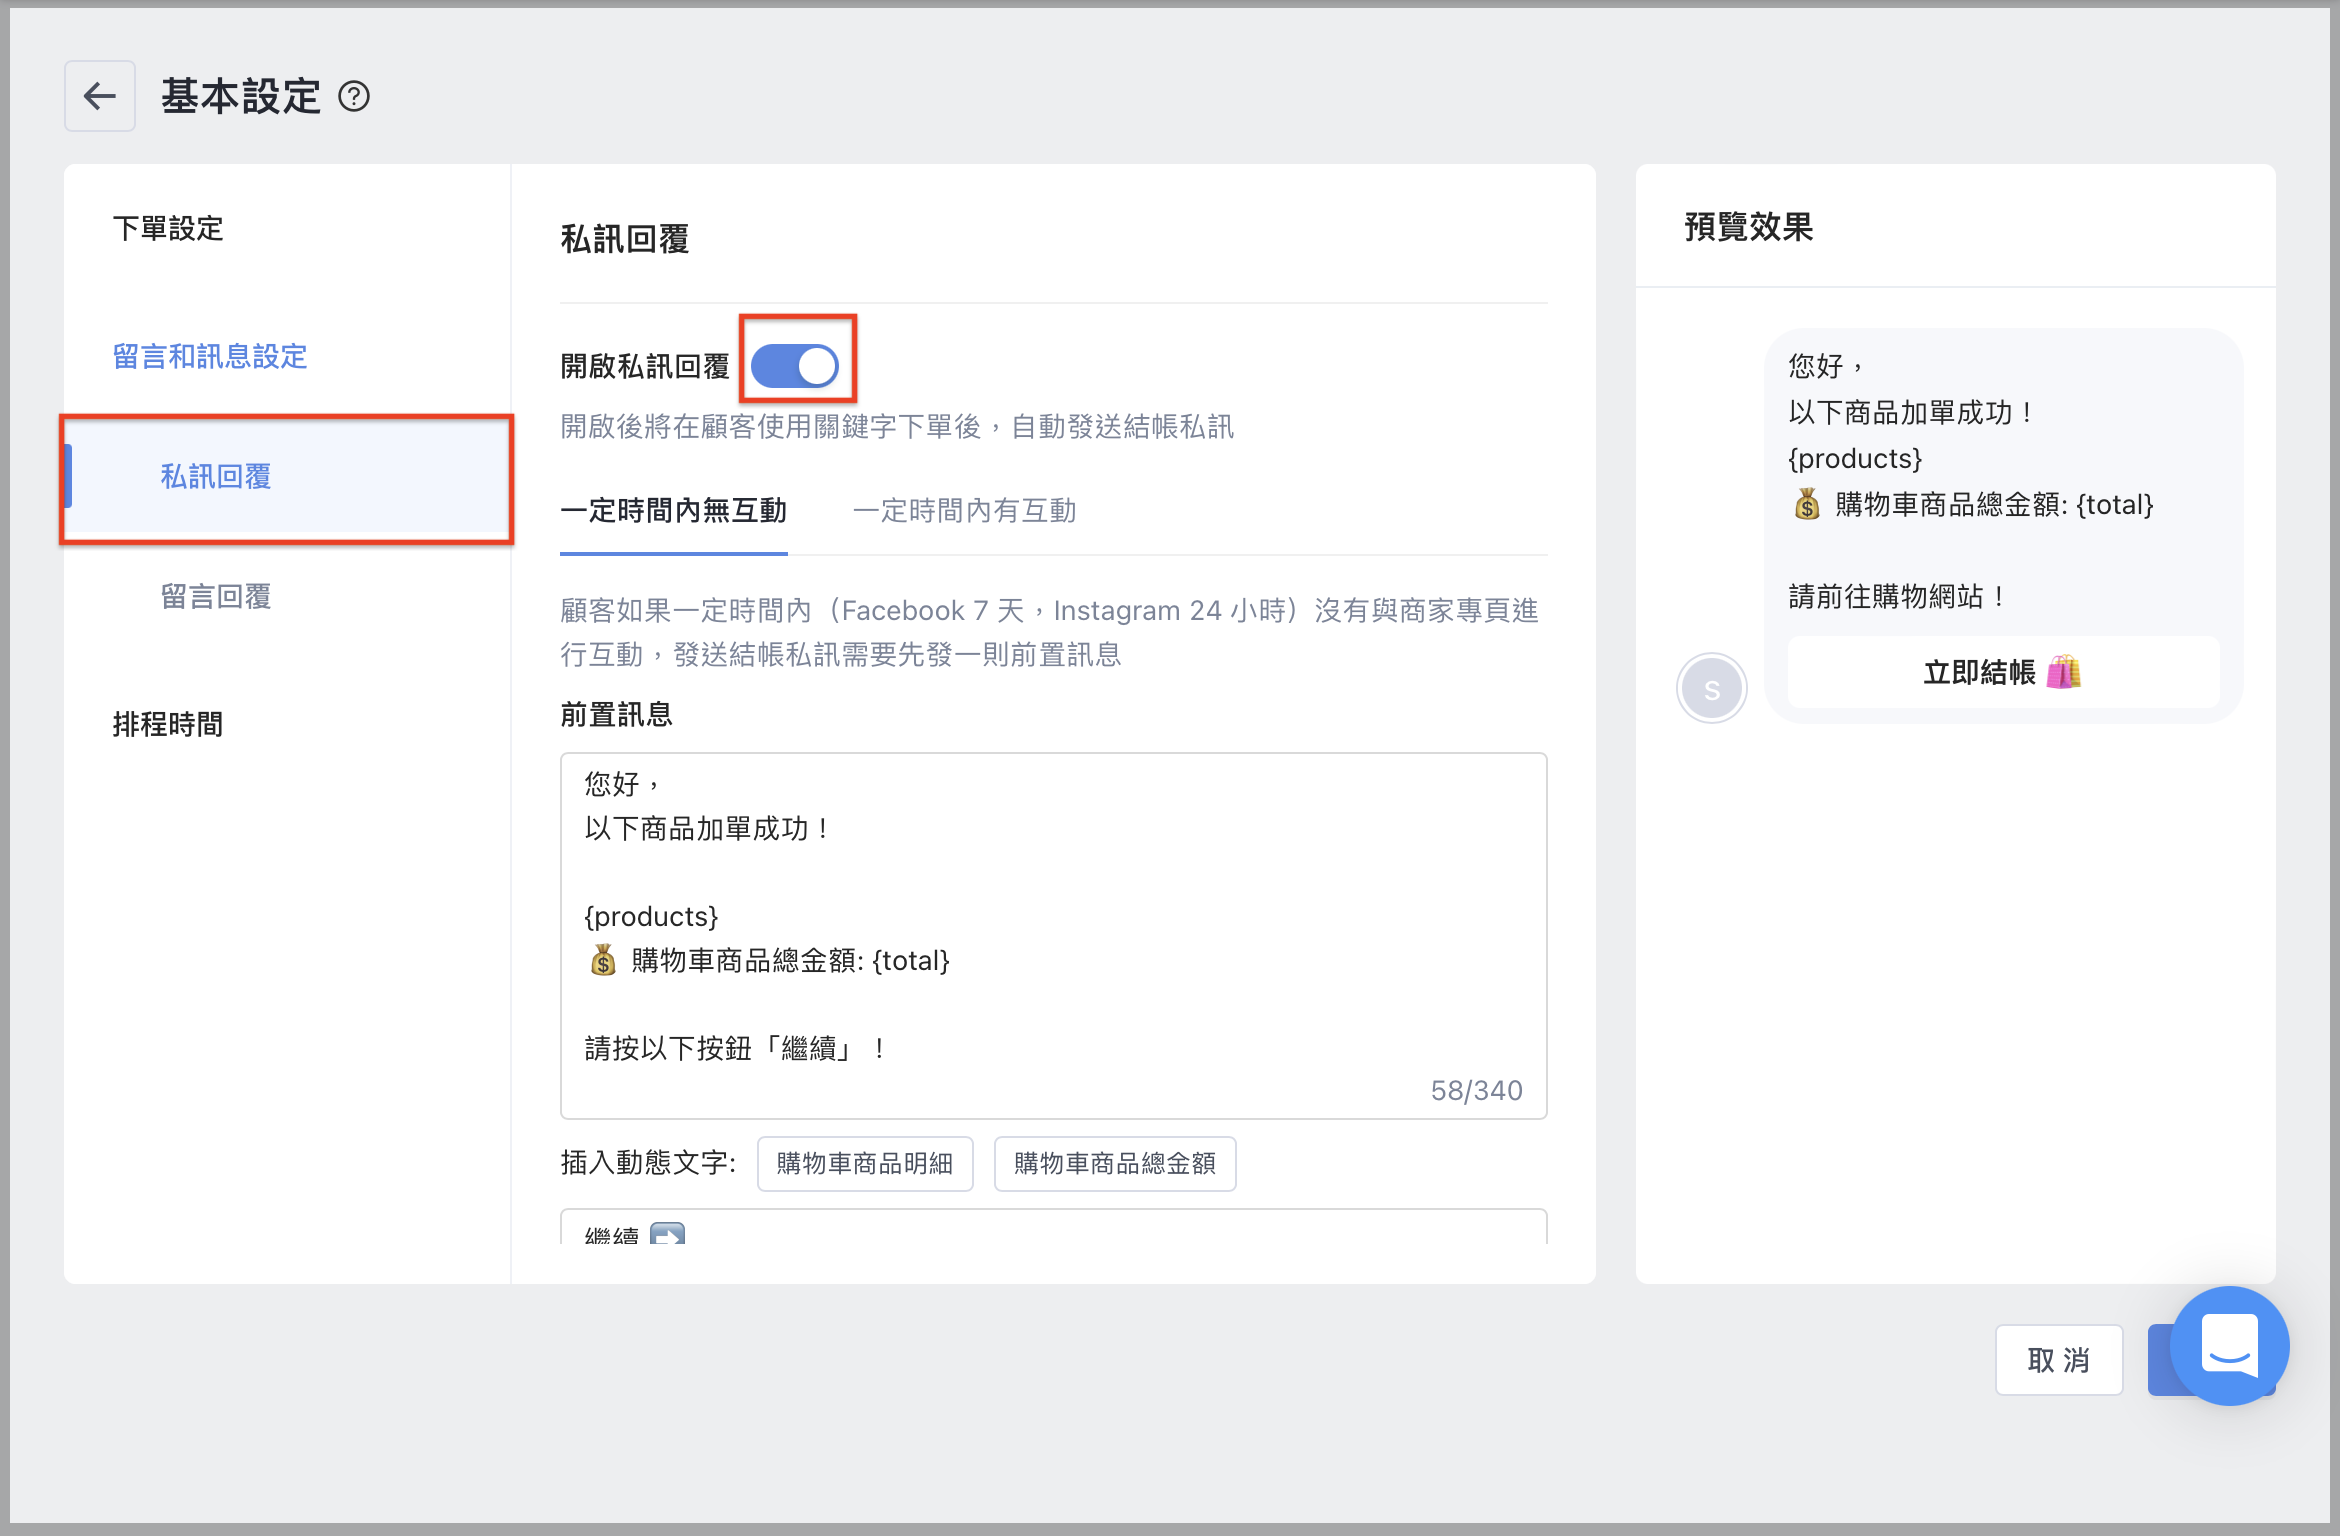Toggle the 開啟私訊回覆 switch
This screenshot has width=2340, height=1536.
[796, 366]
